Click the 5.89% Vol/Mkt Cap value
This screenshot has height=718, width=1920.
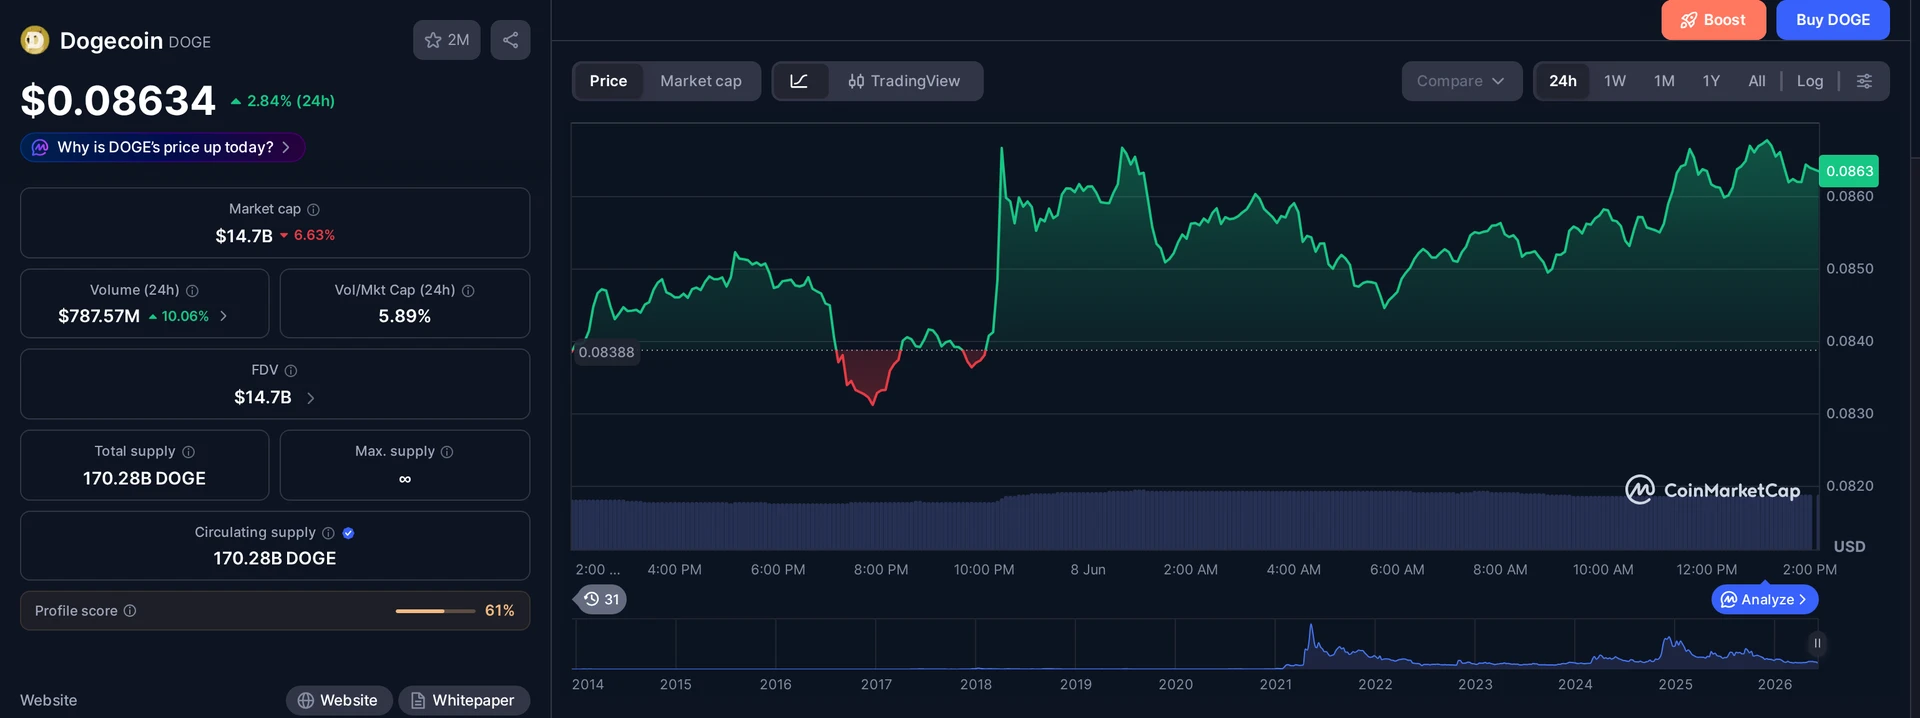pos(405,316)
